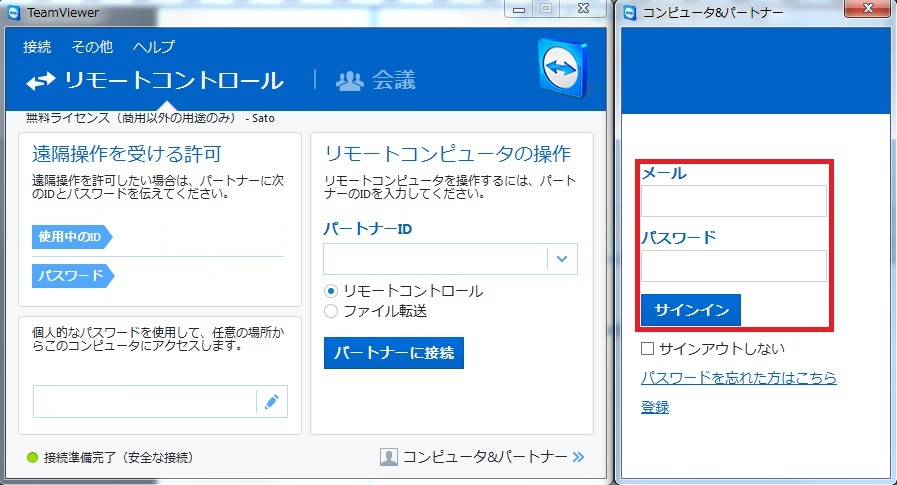Switch to the 会議 tab
897x485 pixels.
[x=376, y=81]
